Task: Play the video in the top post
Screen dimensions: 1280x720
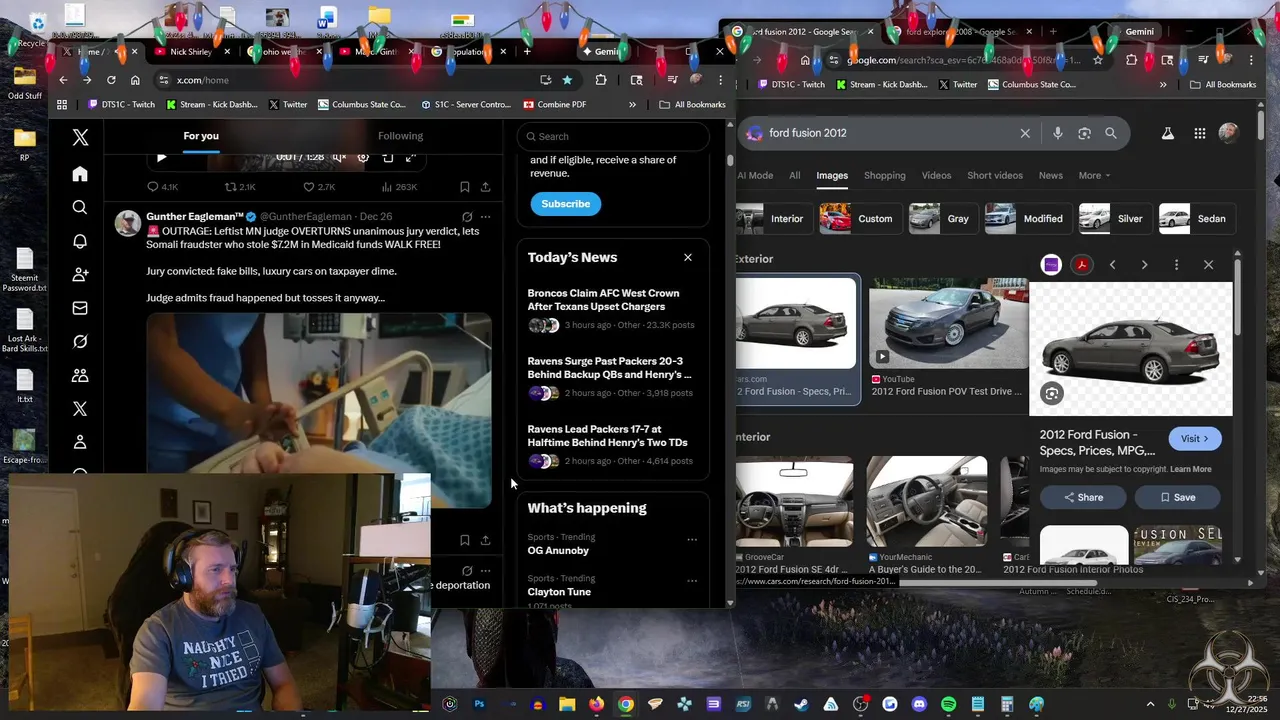Action: click(162, 158)
